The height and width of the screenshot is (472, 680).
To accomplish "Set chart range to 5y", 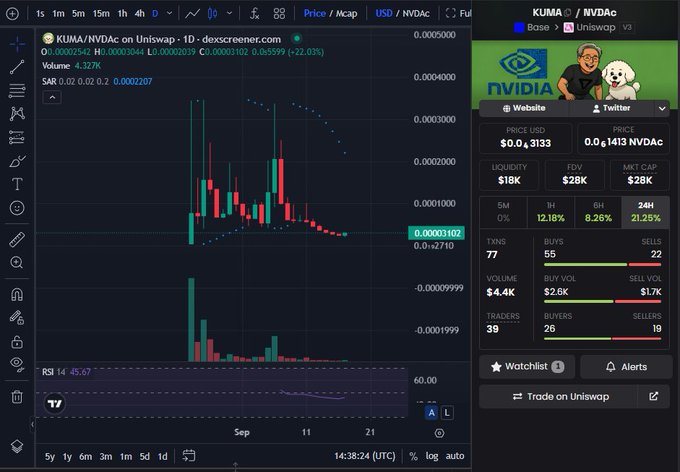I will tap(50, 456).
